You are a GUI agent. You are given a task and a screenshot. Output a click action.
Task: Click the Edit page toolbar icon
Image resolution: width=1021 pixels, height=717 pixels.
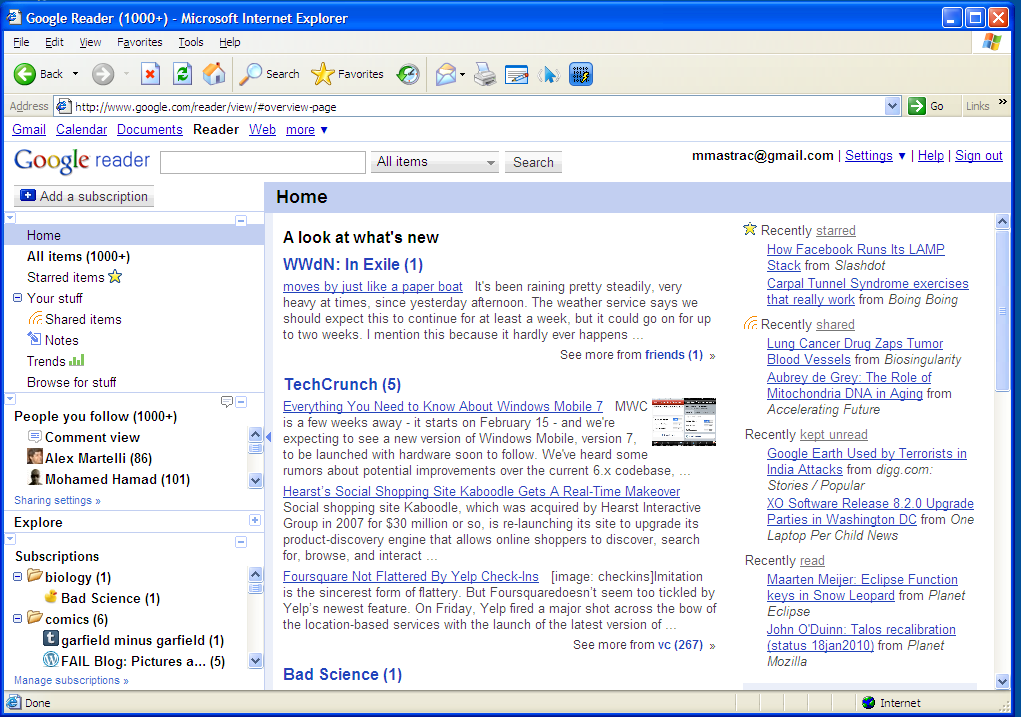[x=516, y=74]
